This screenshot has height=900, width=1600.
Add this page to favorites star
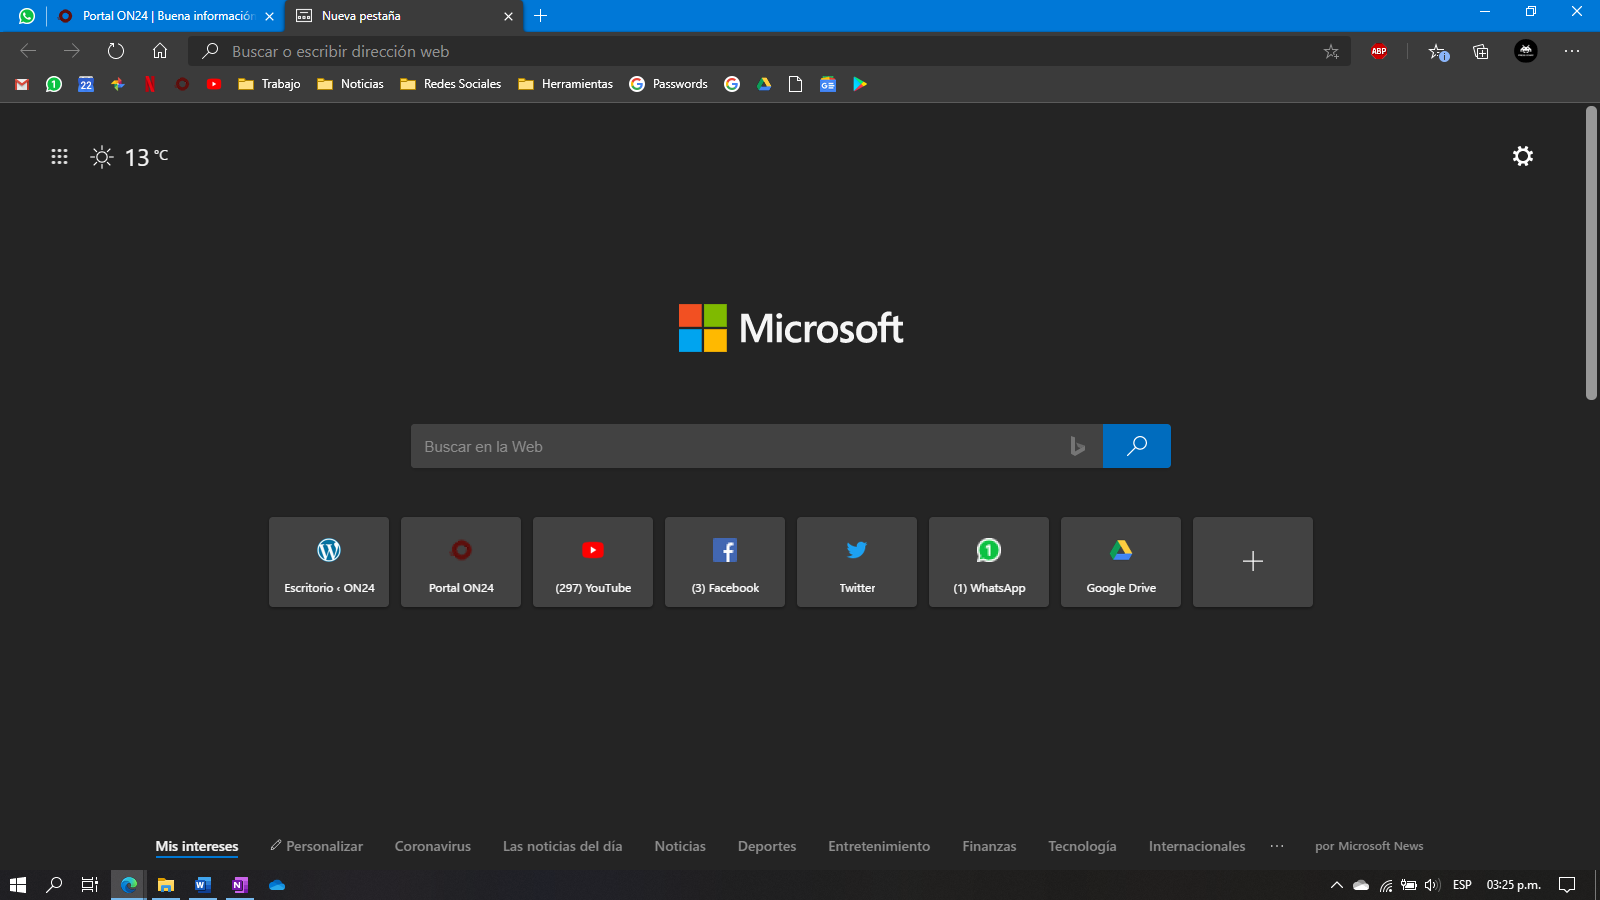1331,51
